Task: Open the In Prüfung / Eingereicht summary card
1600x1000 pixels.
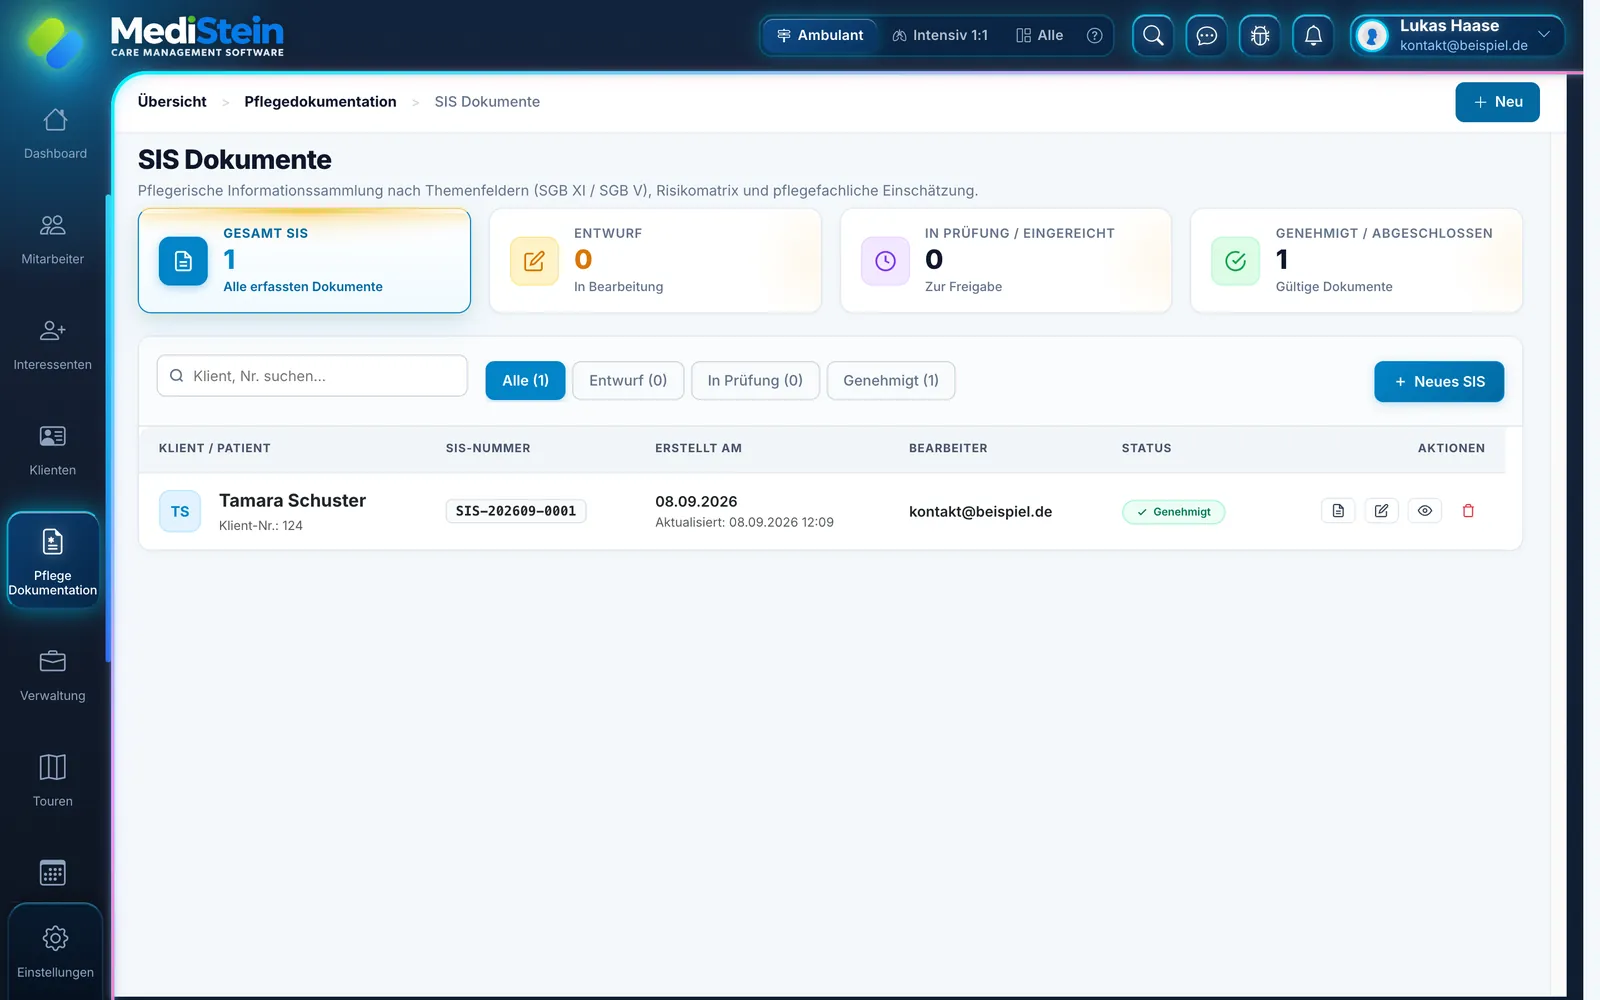Action: coord(1006,261)
